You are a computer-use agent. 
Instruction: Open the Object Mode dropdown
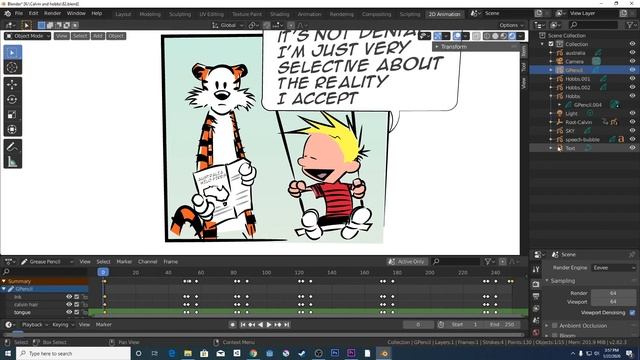(28, 36)
